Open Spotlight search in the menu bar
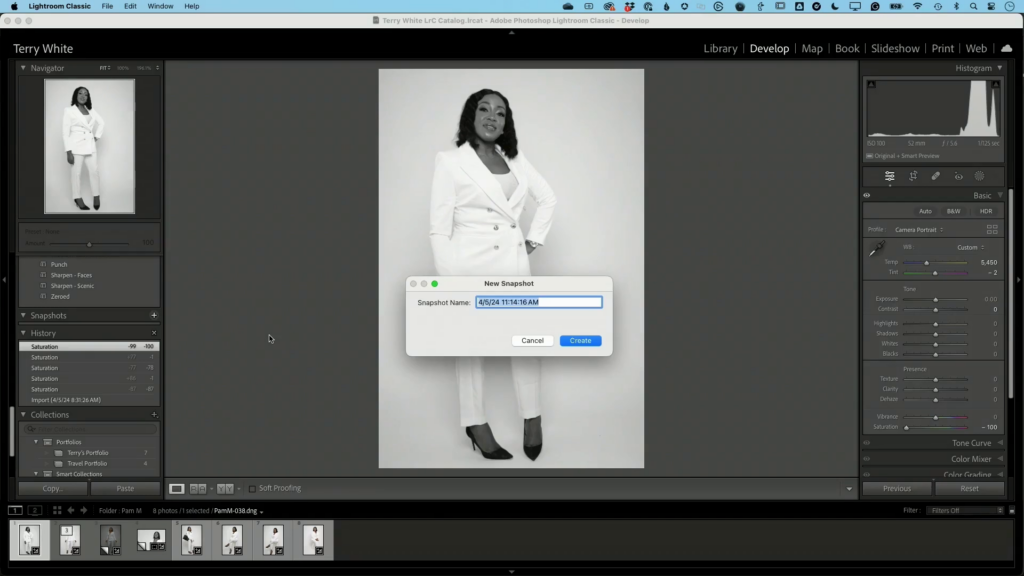The height and width of the screenshot is (576, 1024). (974, 7)
